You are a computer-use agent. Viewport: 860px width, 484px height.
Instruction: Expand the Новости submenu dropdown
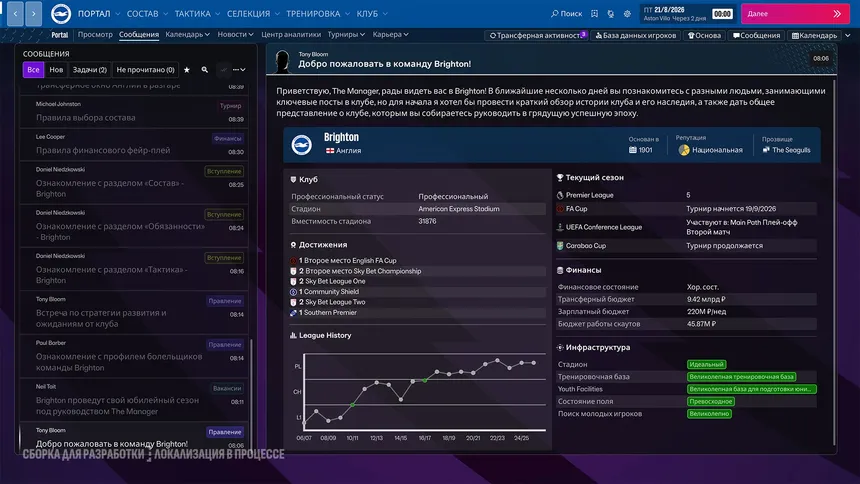[x=235, y=35]
